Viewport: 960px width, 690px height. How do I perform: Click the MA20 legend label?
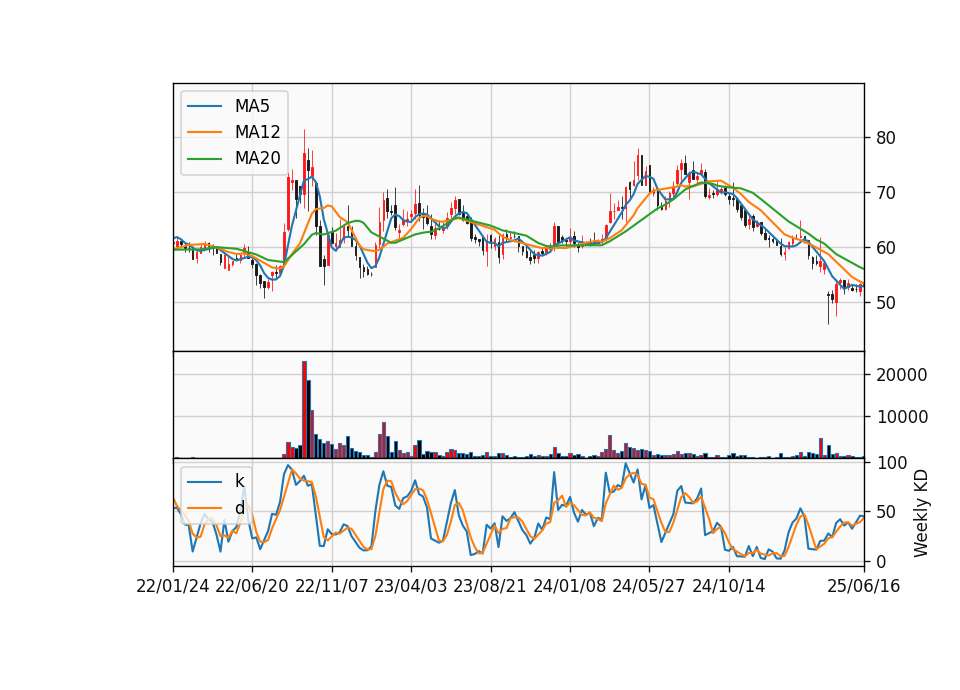257,158
